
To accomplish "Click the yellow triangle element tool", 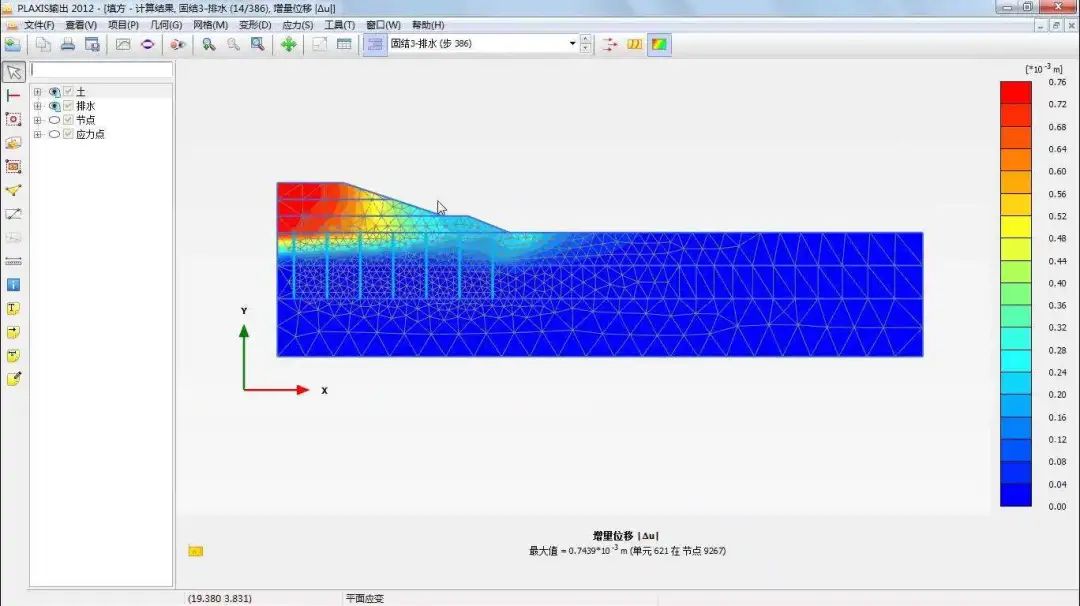I will pos(13,190).
